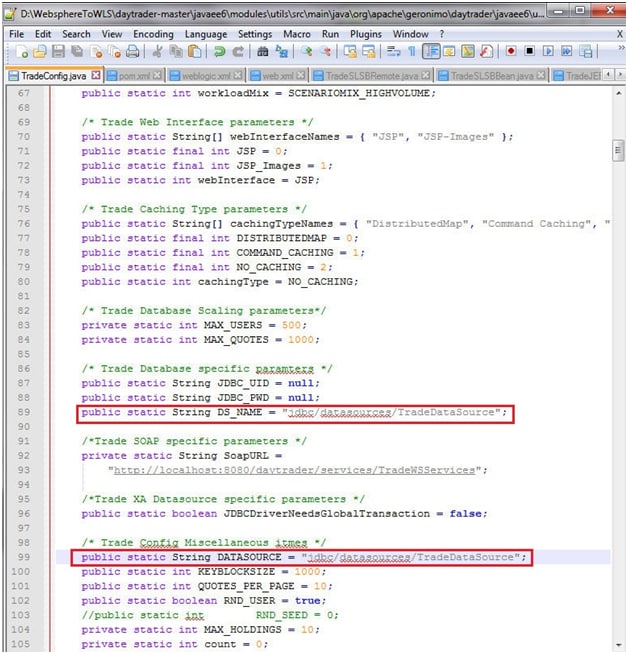Click the scrollbar up arrow
This screenshot has height=654, width=628.
pos(618,93)
